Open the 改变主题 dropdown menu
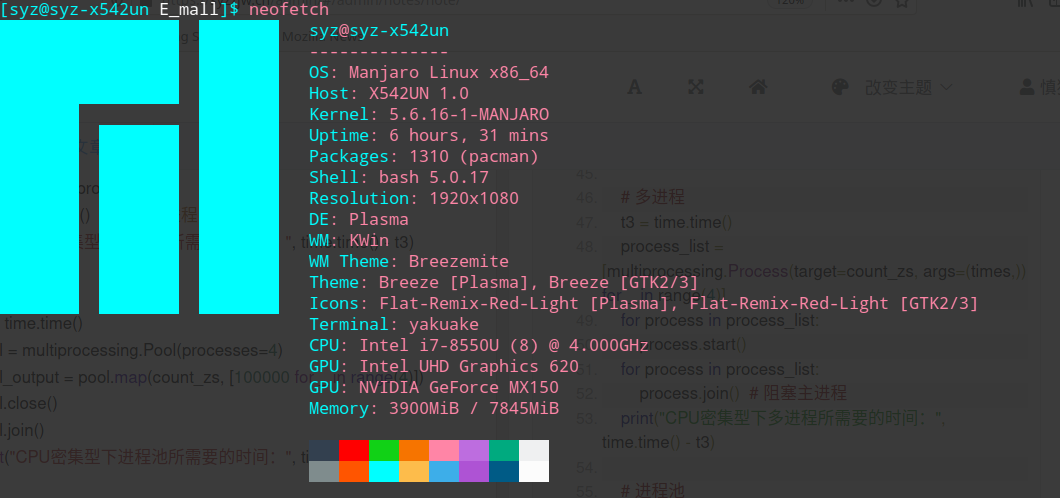This screenshot has height=498, width=1060. tap(909, 87)
